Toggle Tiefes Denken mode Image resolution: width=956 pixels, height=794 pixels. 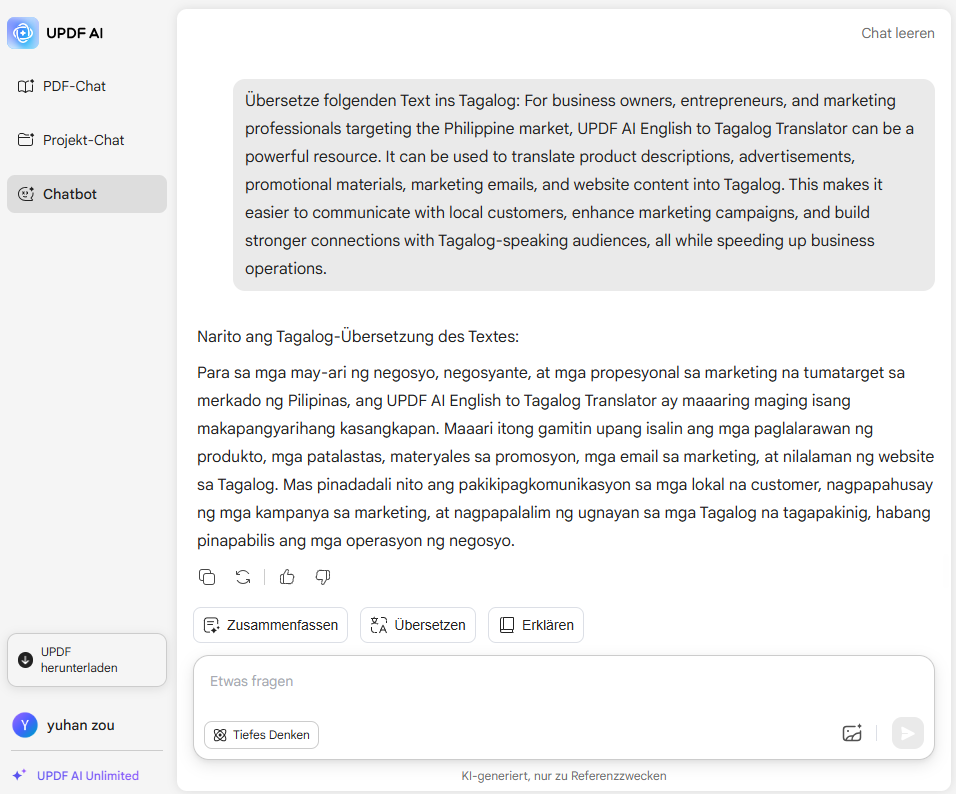click(x=262, y=735)
